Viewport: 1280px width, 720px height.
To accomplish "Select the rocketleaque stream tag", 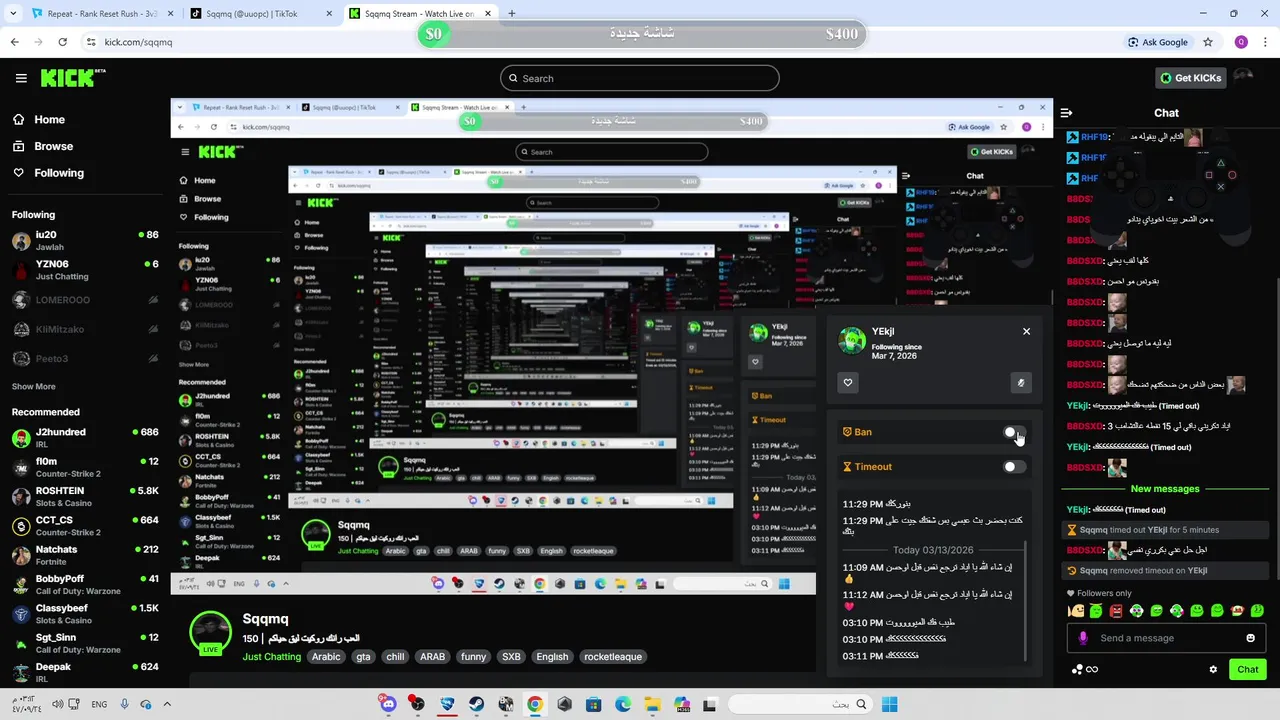I will [613, 657].
